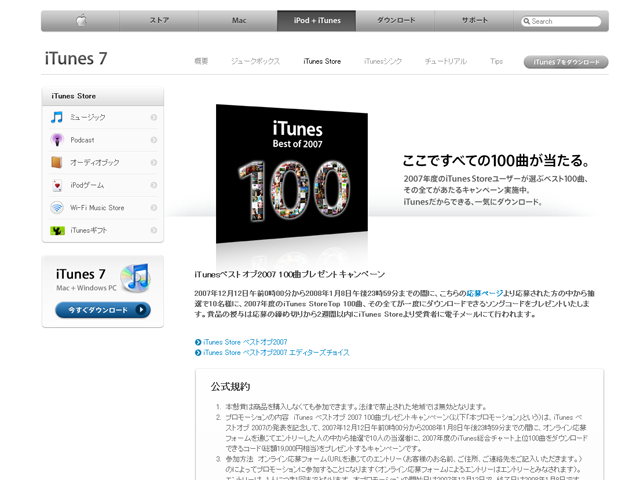Open Wi-Fi Music Store sidebar link

97,208
